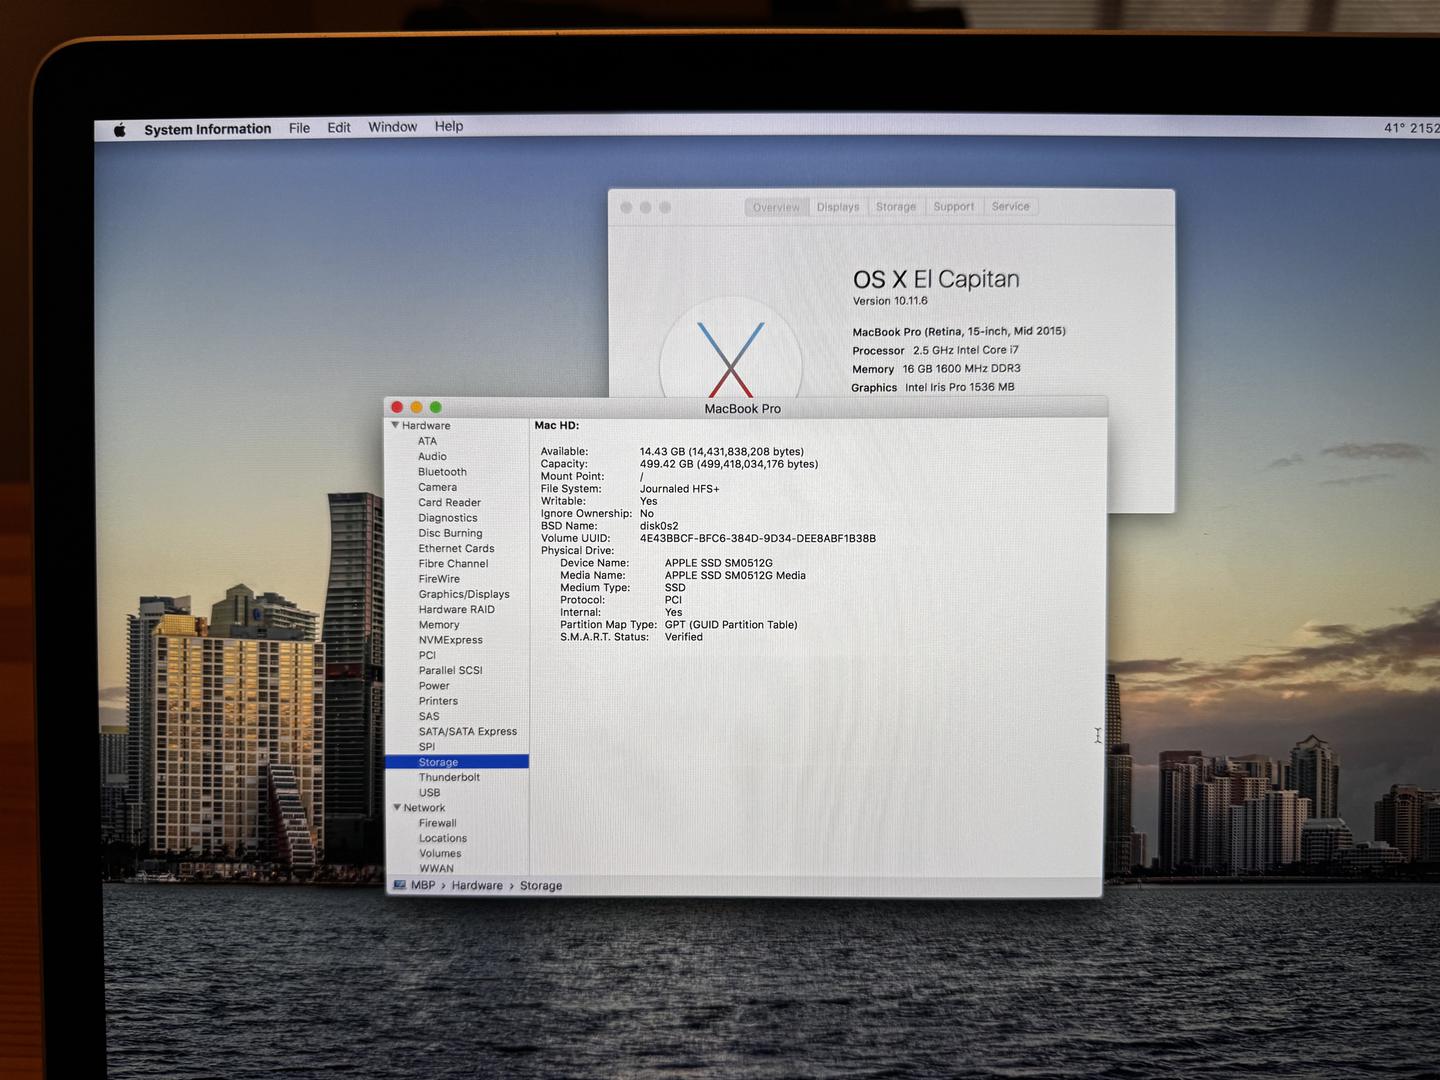Collapse the Hardware section triangle
Image resolution: width=1440 pixels, height=1080 pixels.
pos(395,425)
